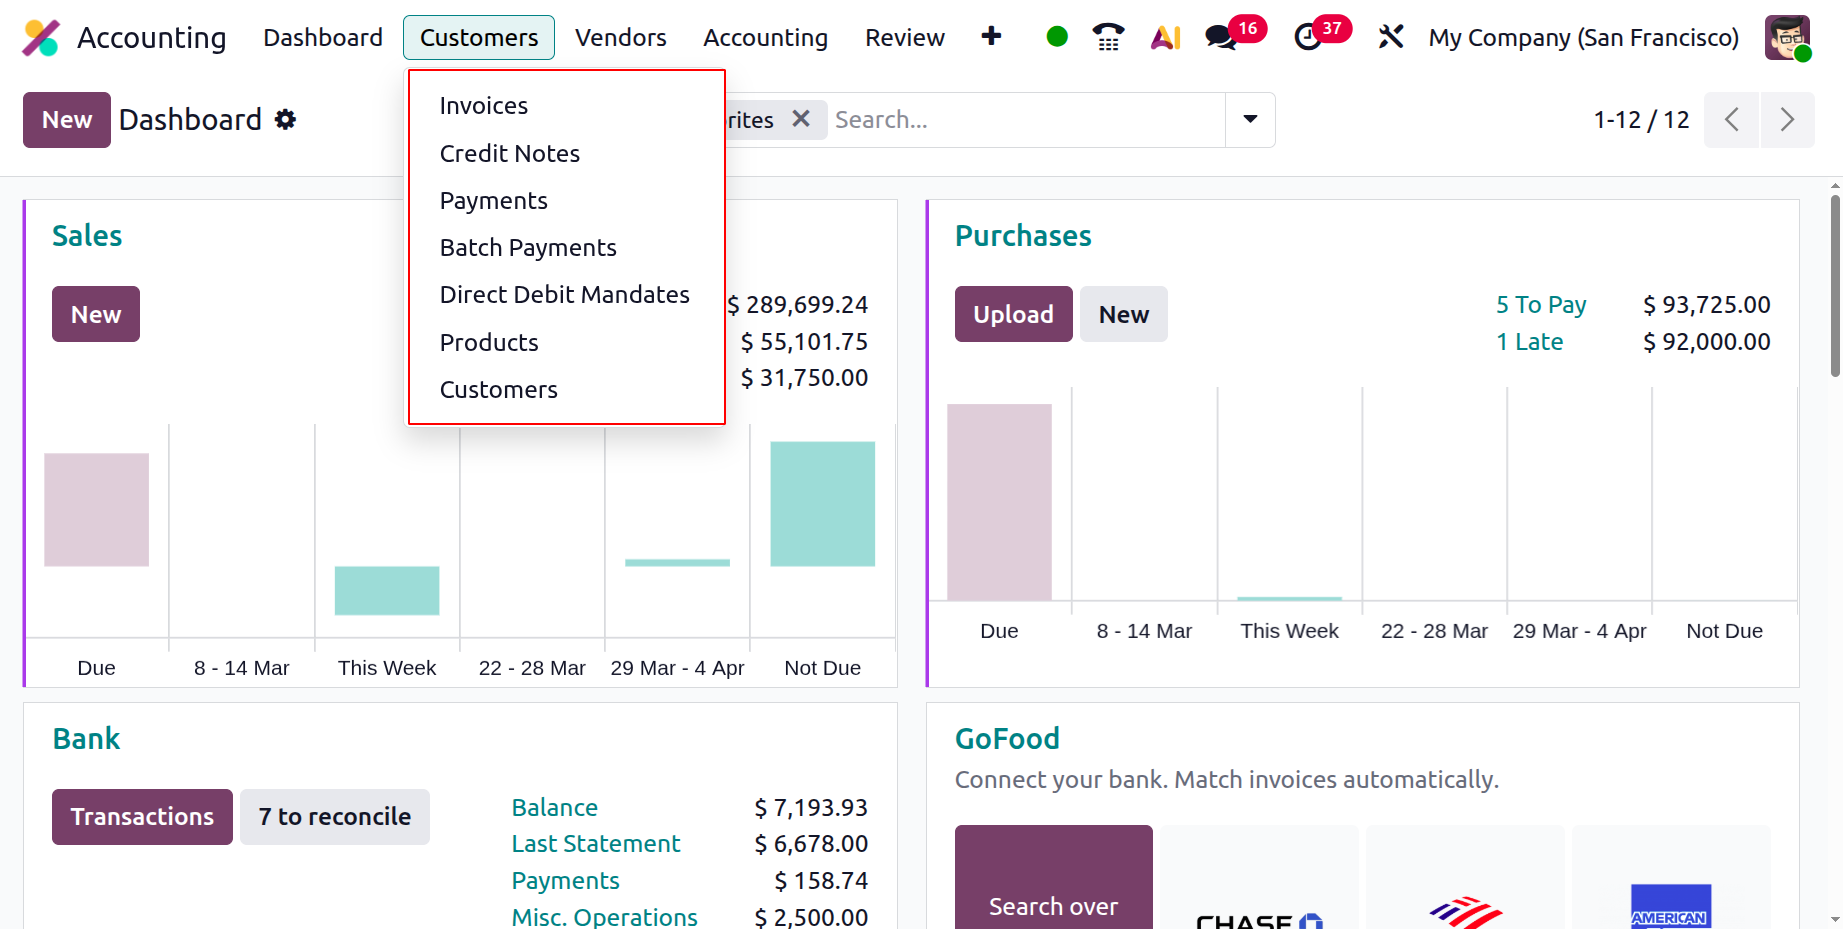
Task: Click the plus icon in top menu
Action: pyautogui.click(x=991, y=36)
